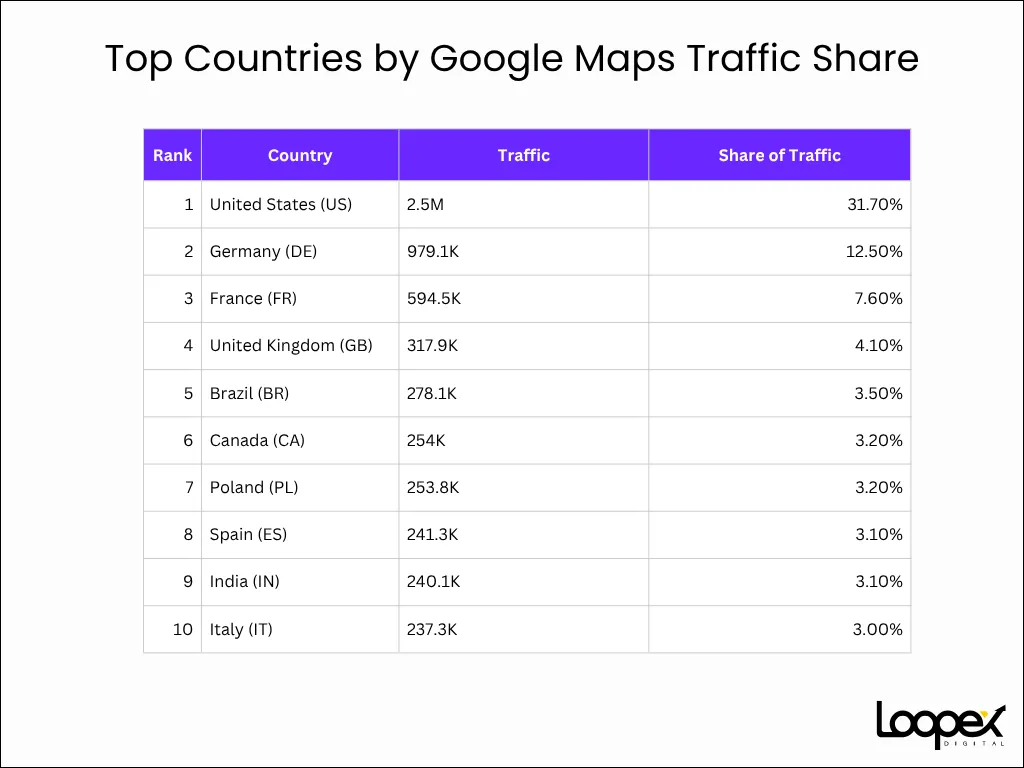Click the 3.10% share in Spain row
Screen dimensions: 1024x768
(x=878, y=534)
